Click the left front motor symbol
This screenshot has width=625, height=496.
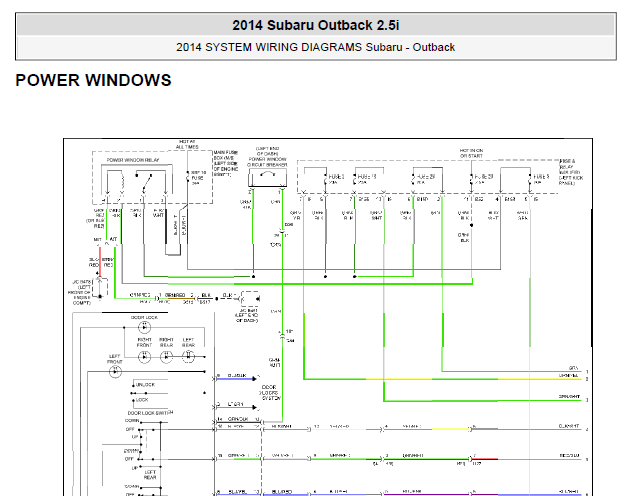click(115, 372)
